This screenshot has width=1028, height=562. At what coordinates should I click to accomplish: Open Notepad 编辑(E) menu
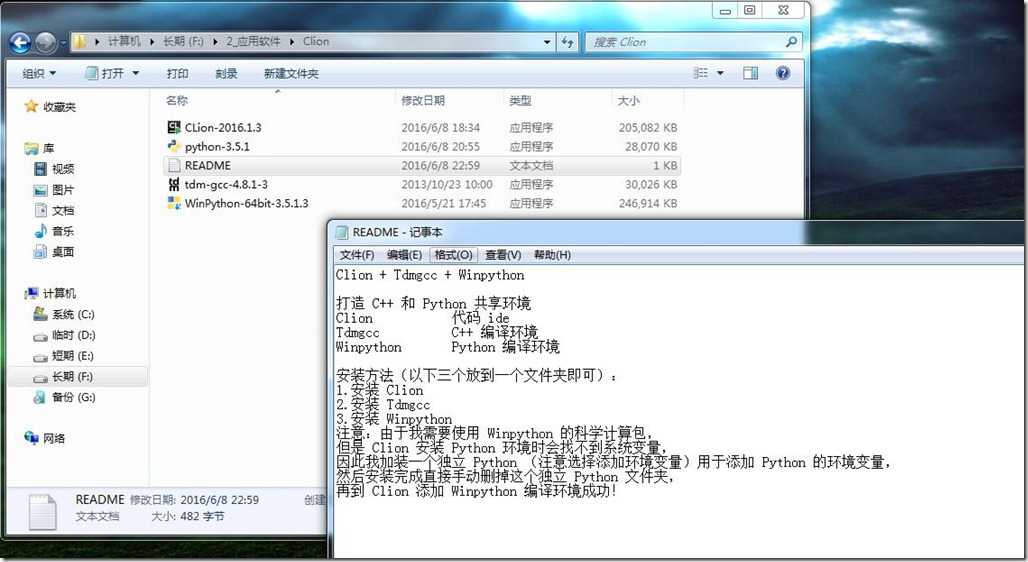(405, 255)
